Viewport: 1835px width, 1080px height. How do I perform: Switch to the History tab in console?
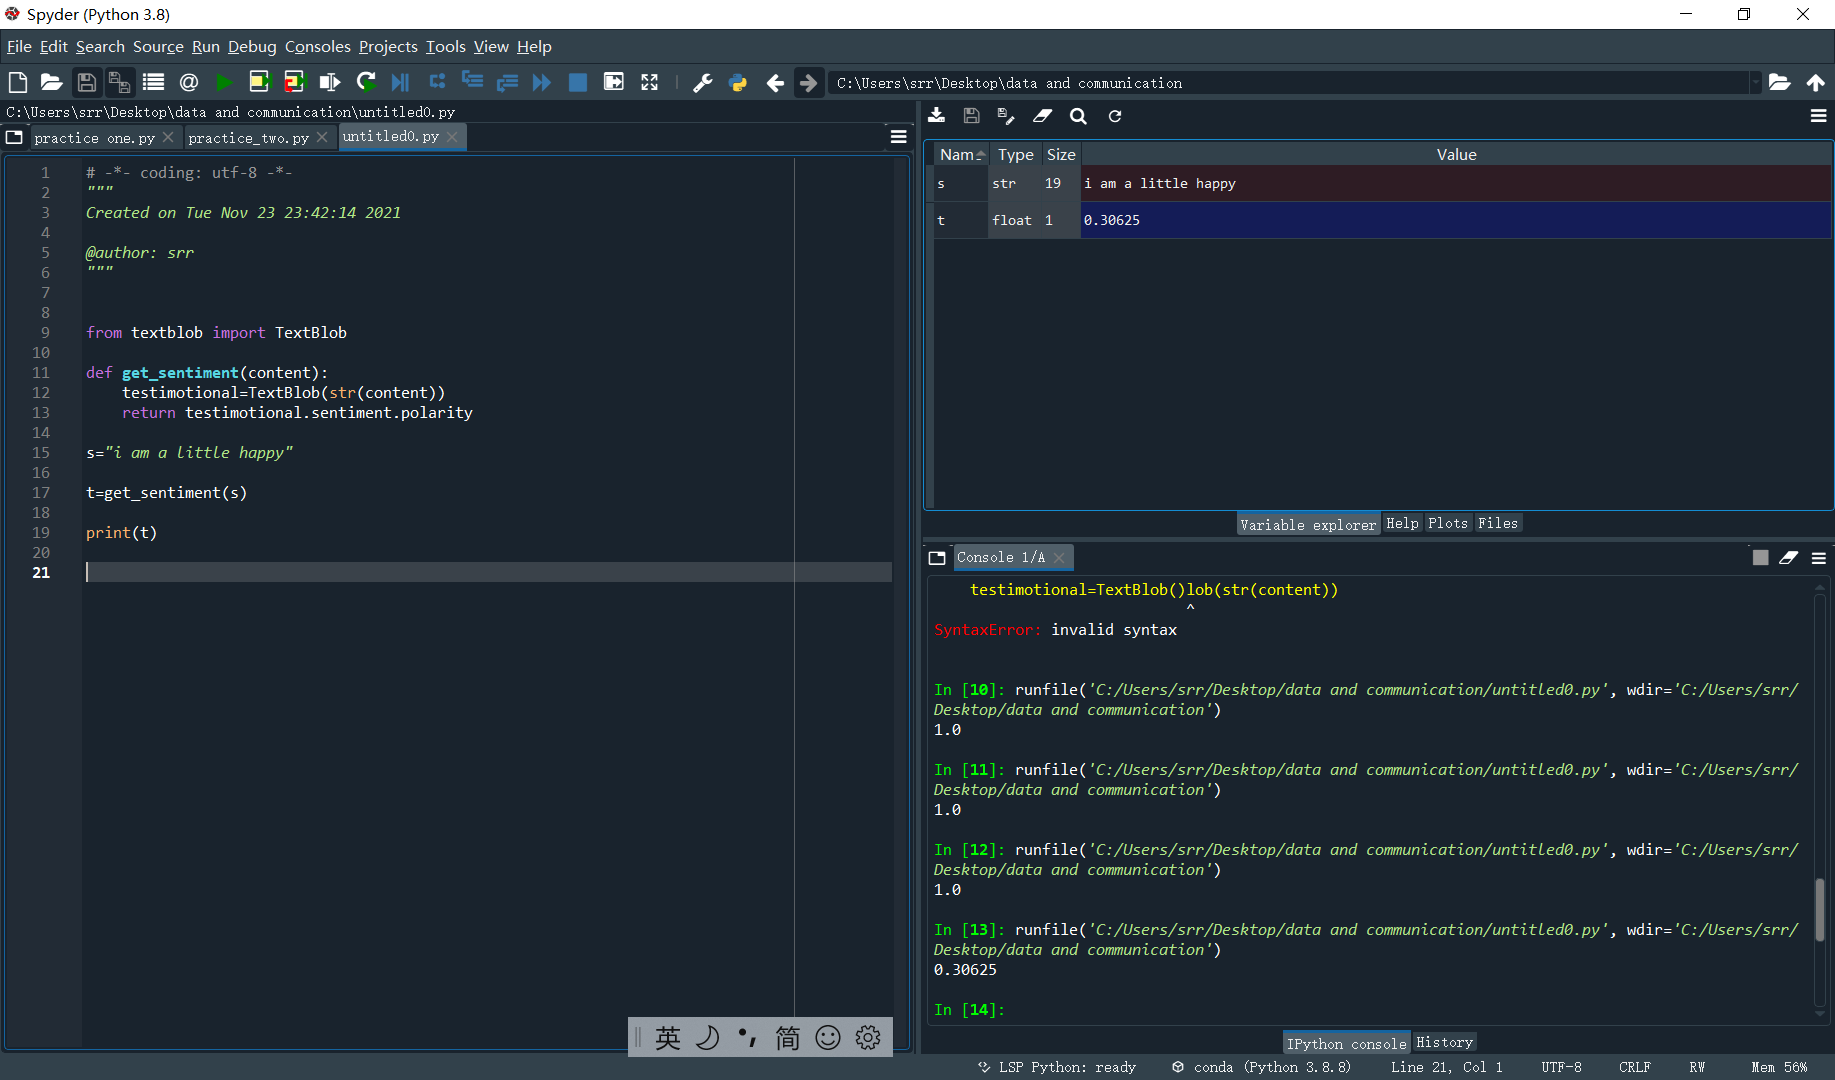click(1444, 1042)
